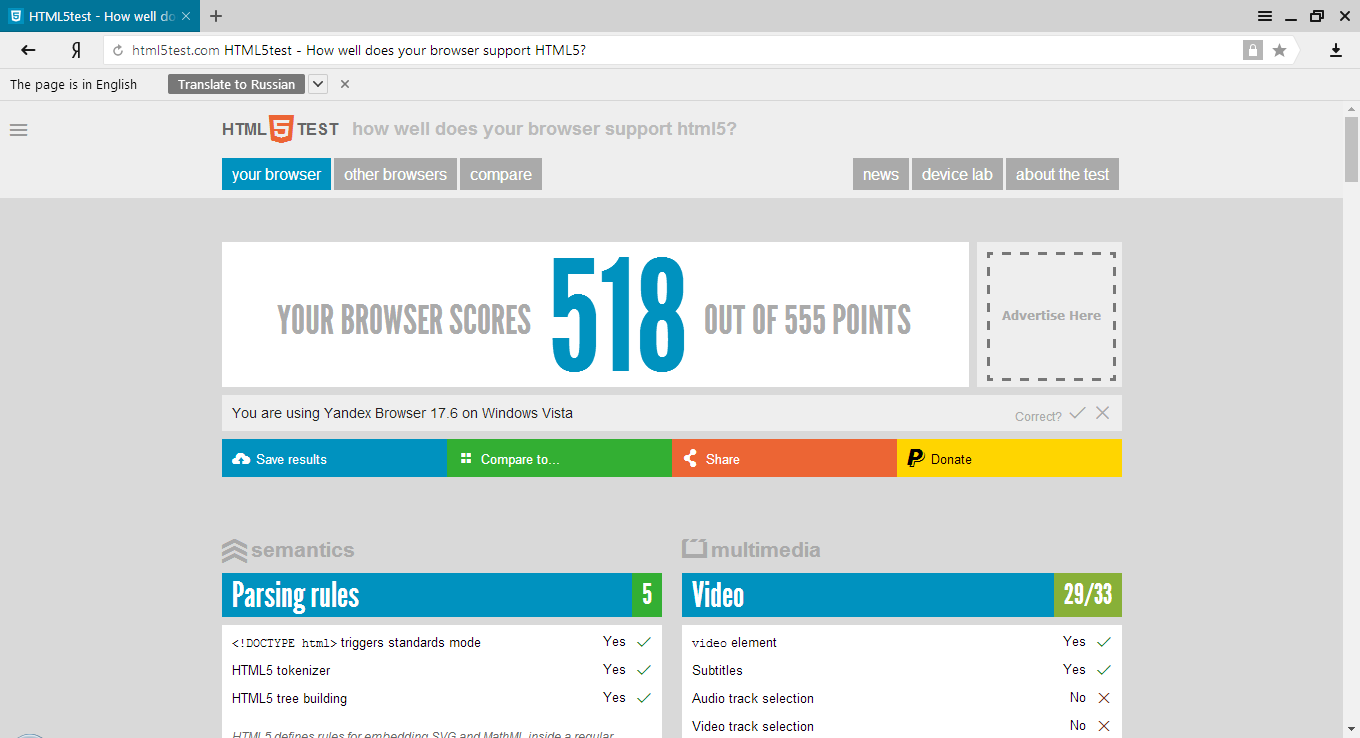Click Translate to Russian
The image size is (1360, 738).
[236, 84]
